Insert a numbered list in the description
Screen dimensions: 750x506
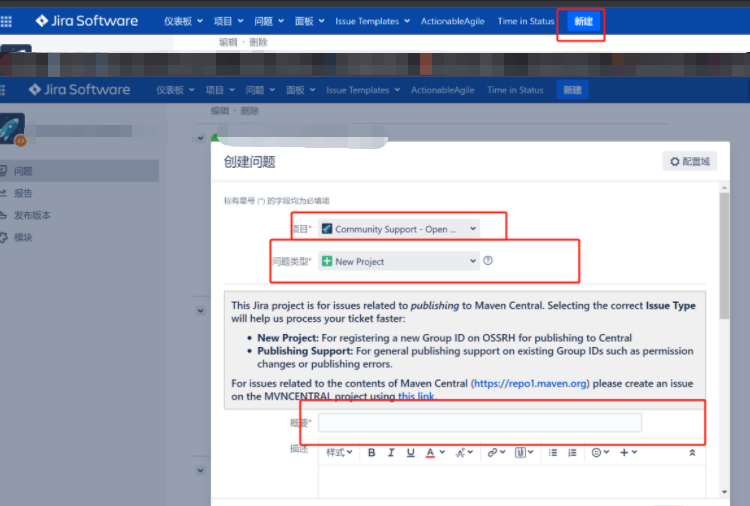[572, 452]
